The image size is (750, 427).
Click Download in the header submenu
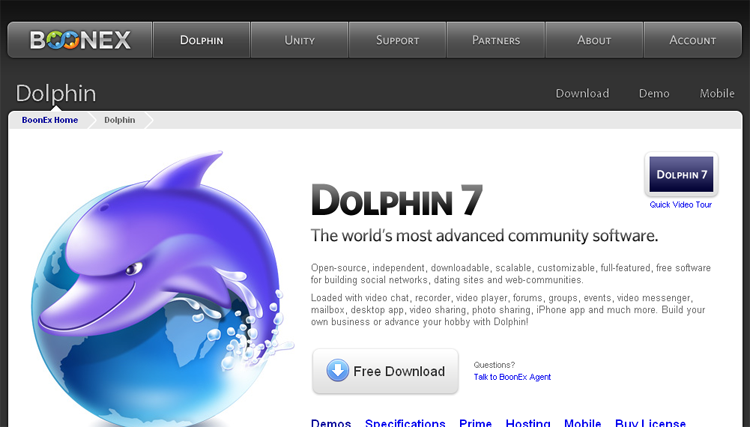[x=582, y=93]
